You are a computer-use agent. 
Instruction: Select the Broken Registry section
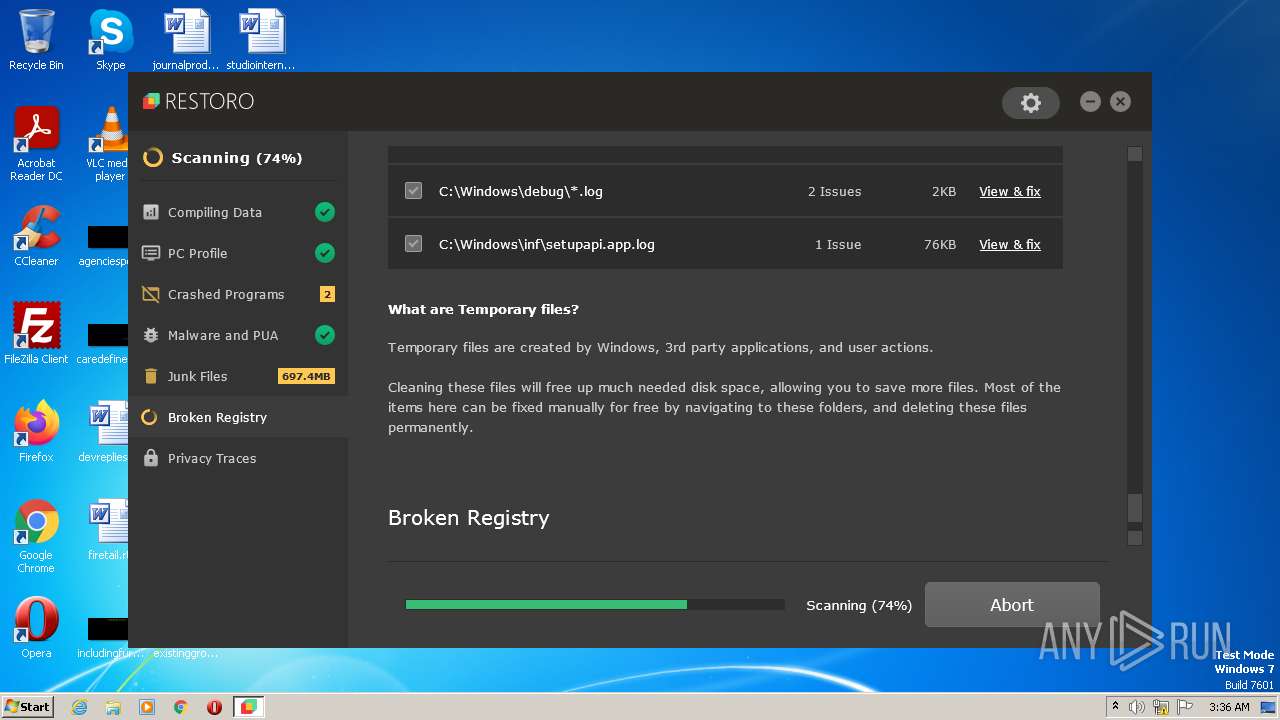[x=238, y=417]
